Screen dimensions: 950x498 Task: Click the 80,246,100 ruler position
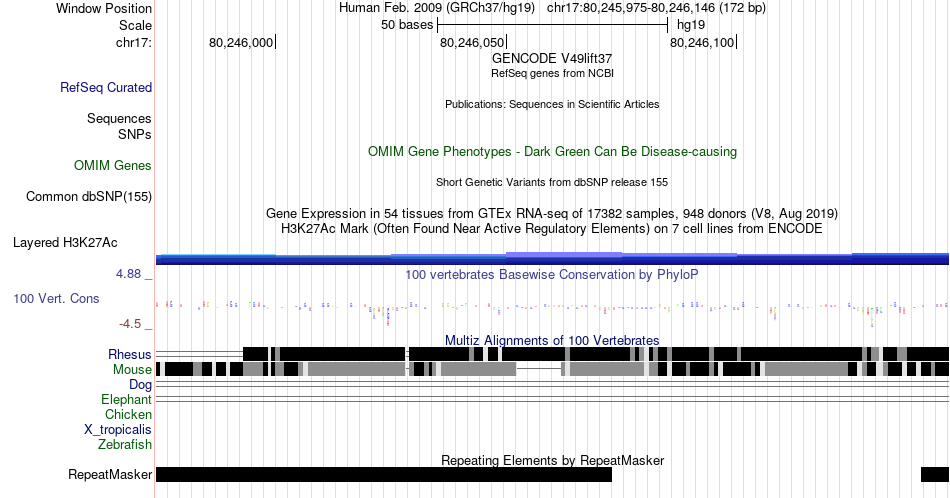(x=702, y=42)
